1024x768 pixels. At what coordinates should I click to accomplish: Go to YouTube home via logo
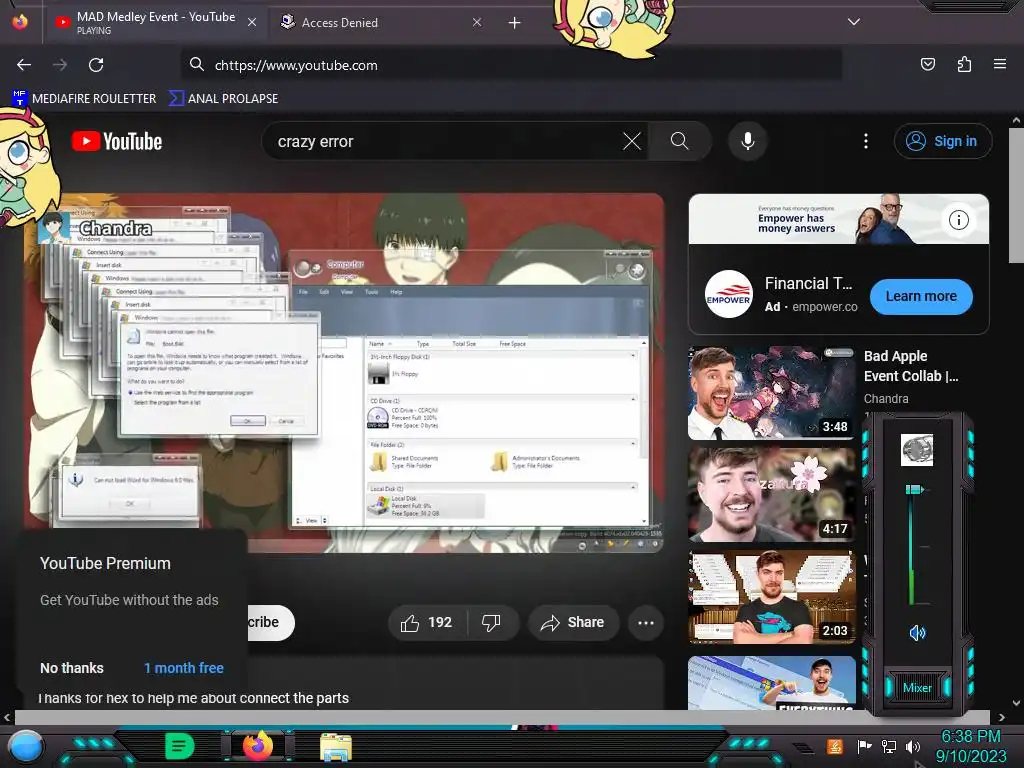click(x=117, y=141)
